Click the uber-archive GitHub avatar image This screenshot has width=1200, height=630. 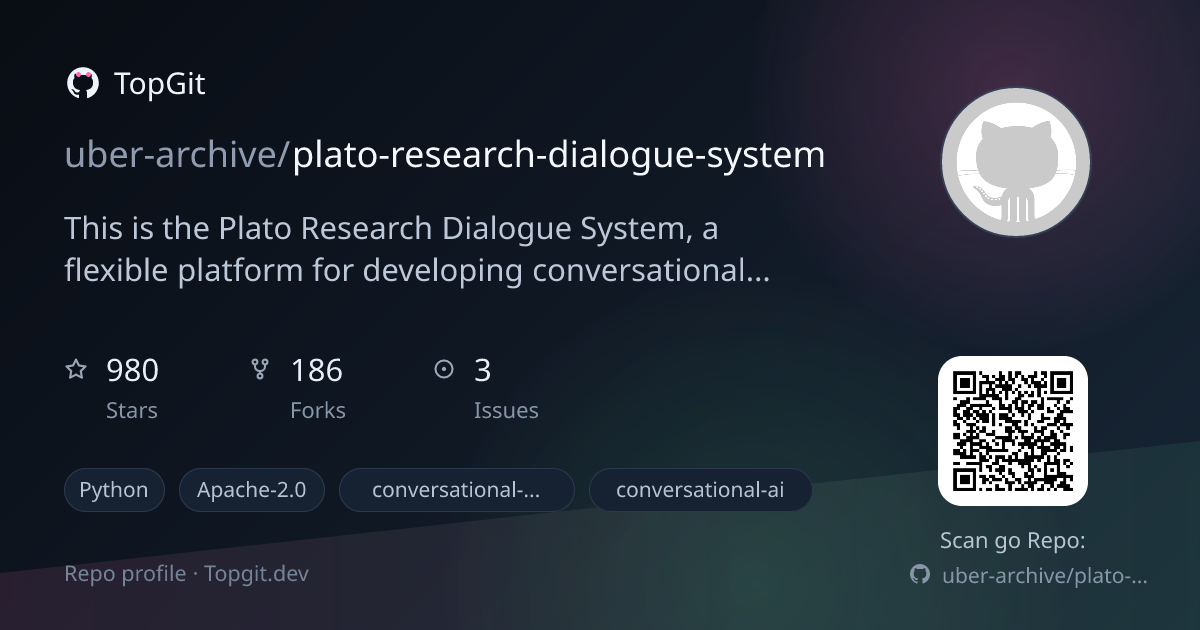click(1015, 162)
